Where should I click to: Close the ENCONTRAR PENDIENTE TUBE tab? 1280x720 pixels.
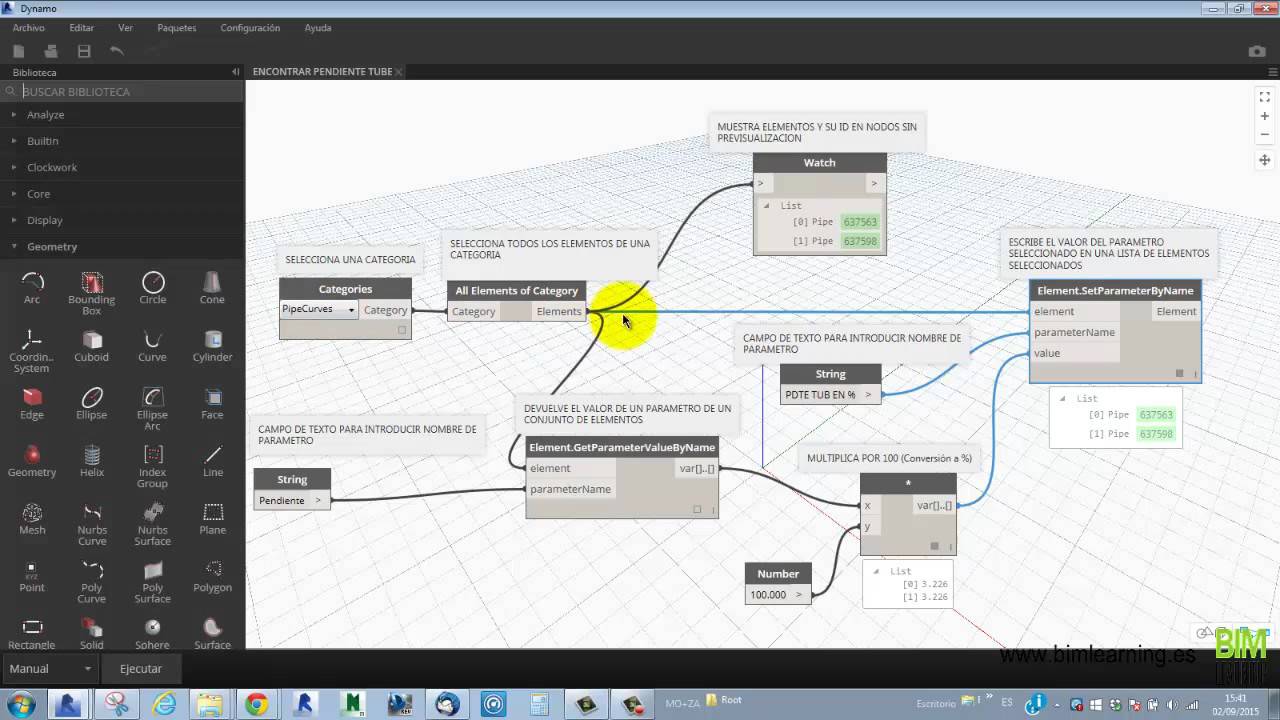(x=399, y=72)
